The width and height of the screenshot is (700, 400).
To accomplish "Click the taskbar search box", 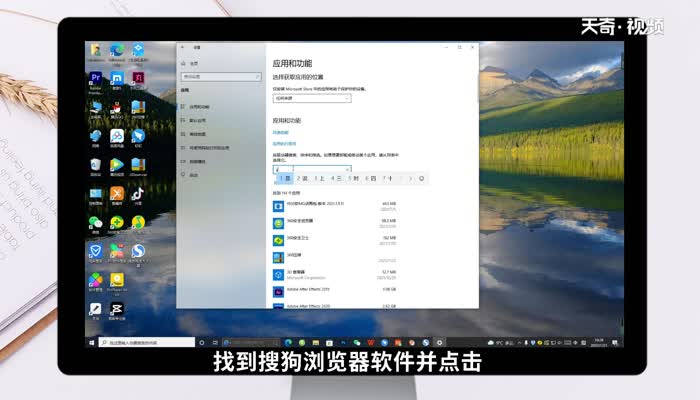I will tap(147, 342).
